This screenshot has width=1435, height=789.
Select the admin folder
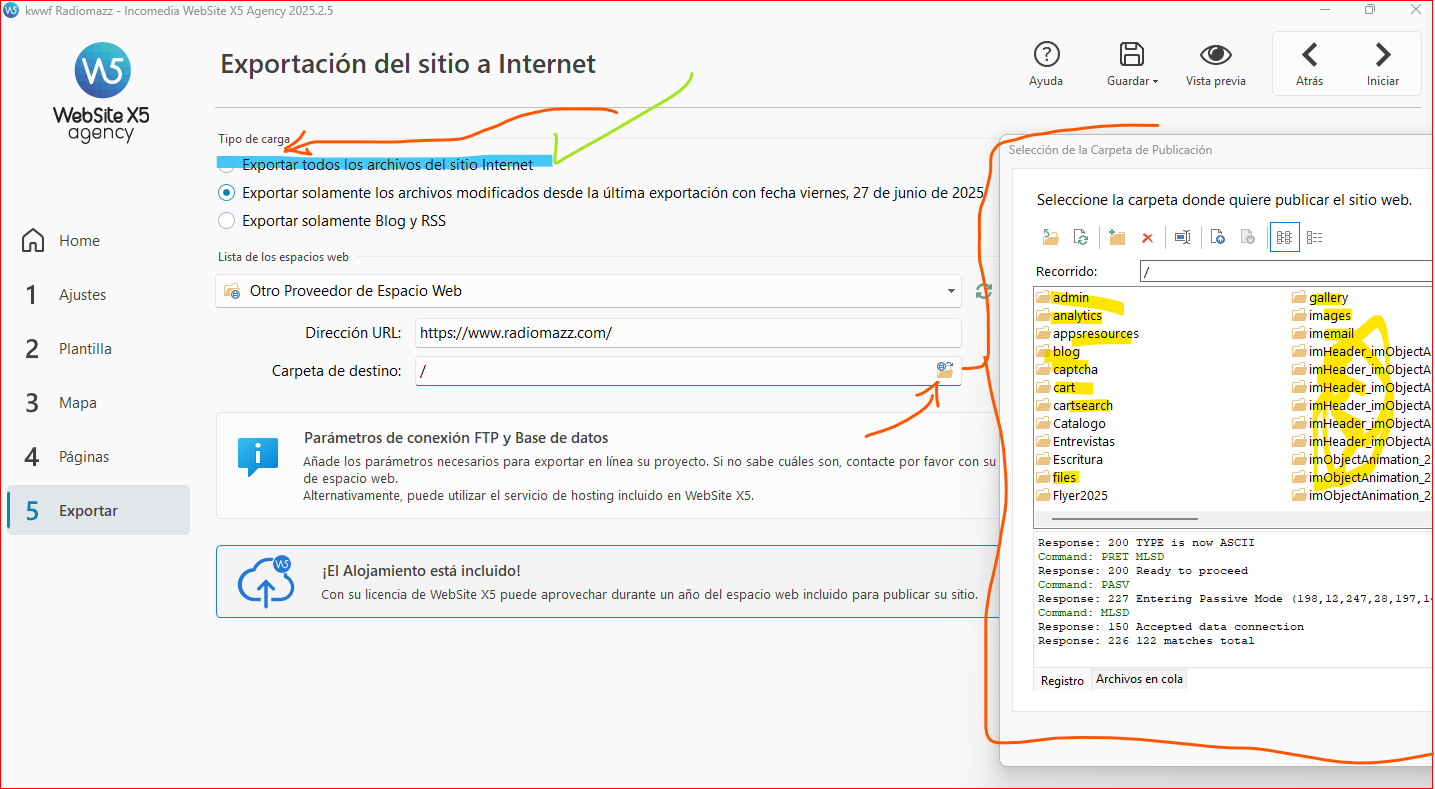pos(1063,298)
